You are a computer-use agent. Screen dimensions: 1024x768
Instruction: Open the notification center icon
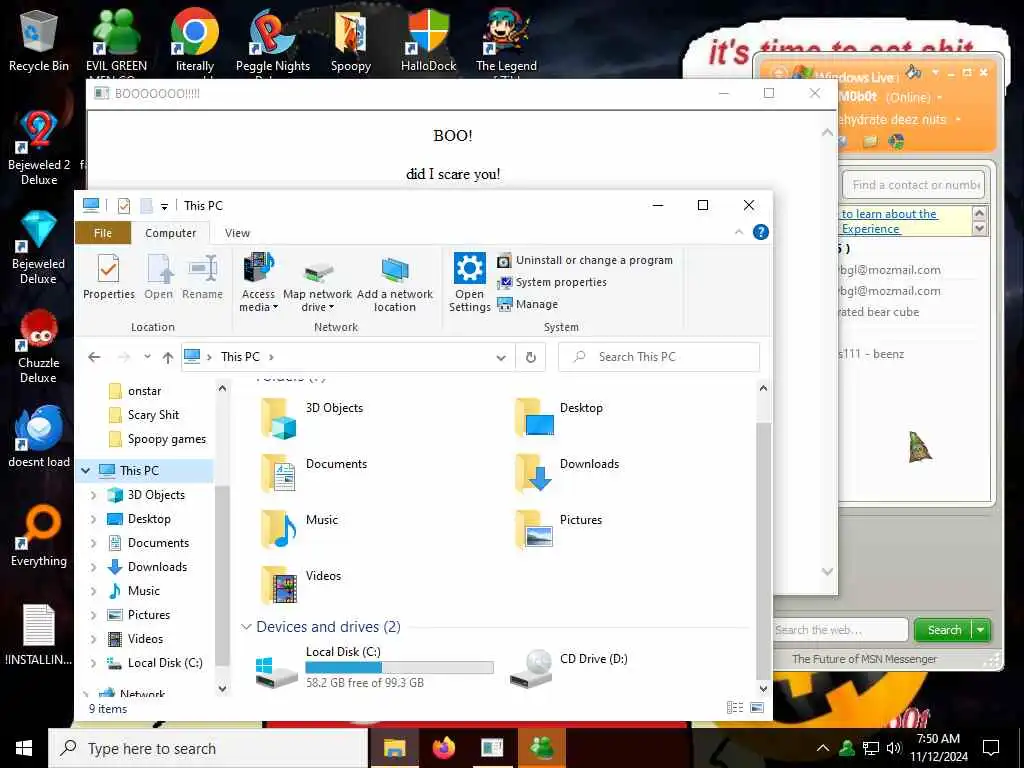[991, 748]
